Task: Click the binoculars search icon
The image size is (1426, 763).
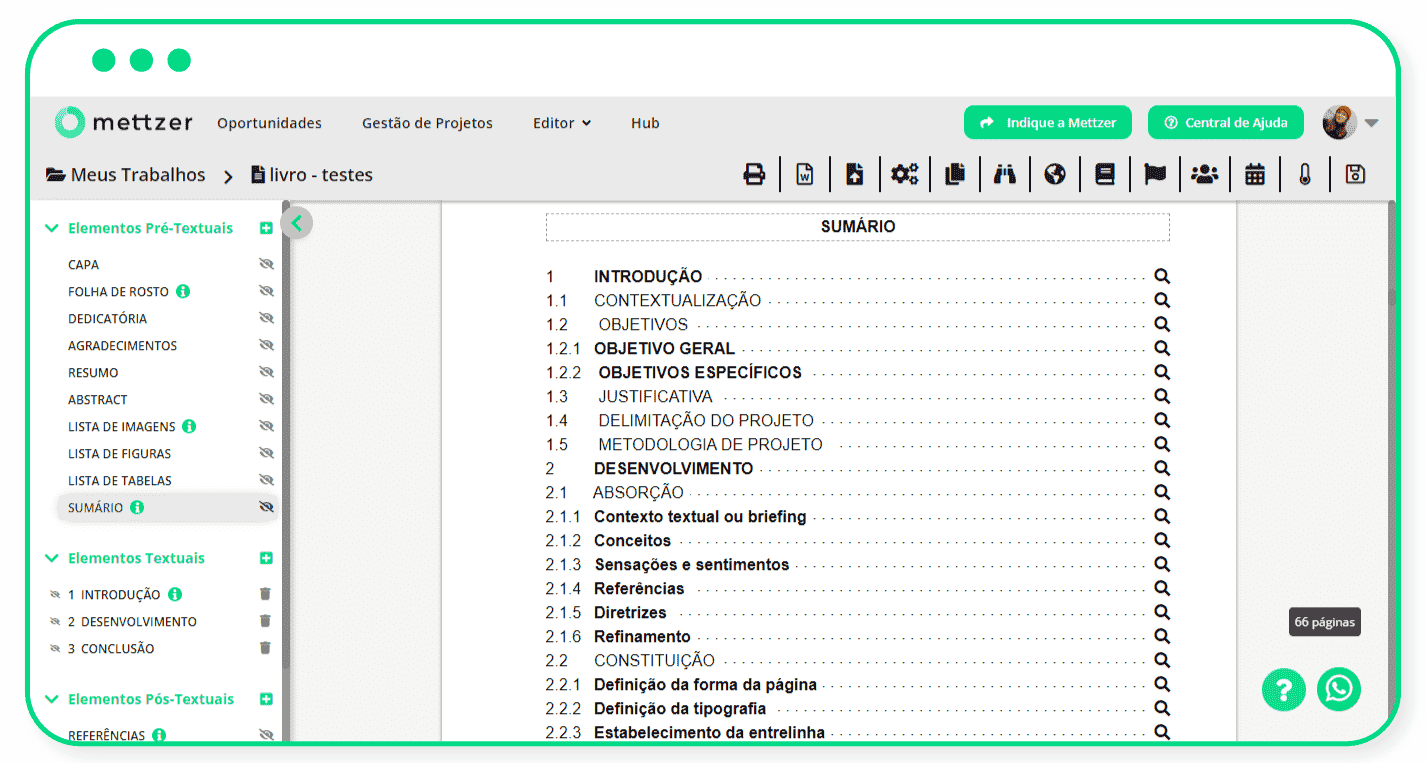Action: pyautogui.click(x=1005, y=175)
